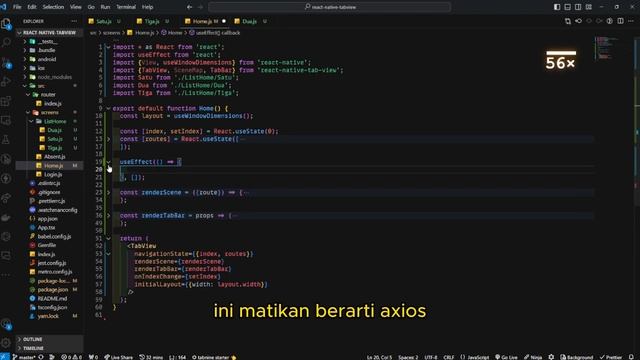This screenshot has height=360, width=640.
Task: Collapse the router folder
Action: (x=48, y=95)
